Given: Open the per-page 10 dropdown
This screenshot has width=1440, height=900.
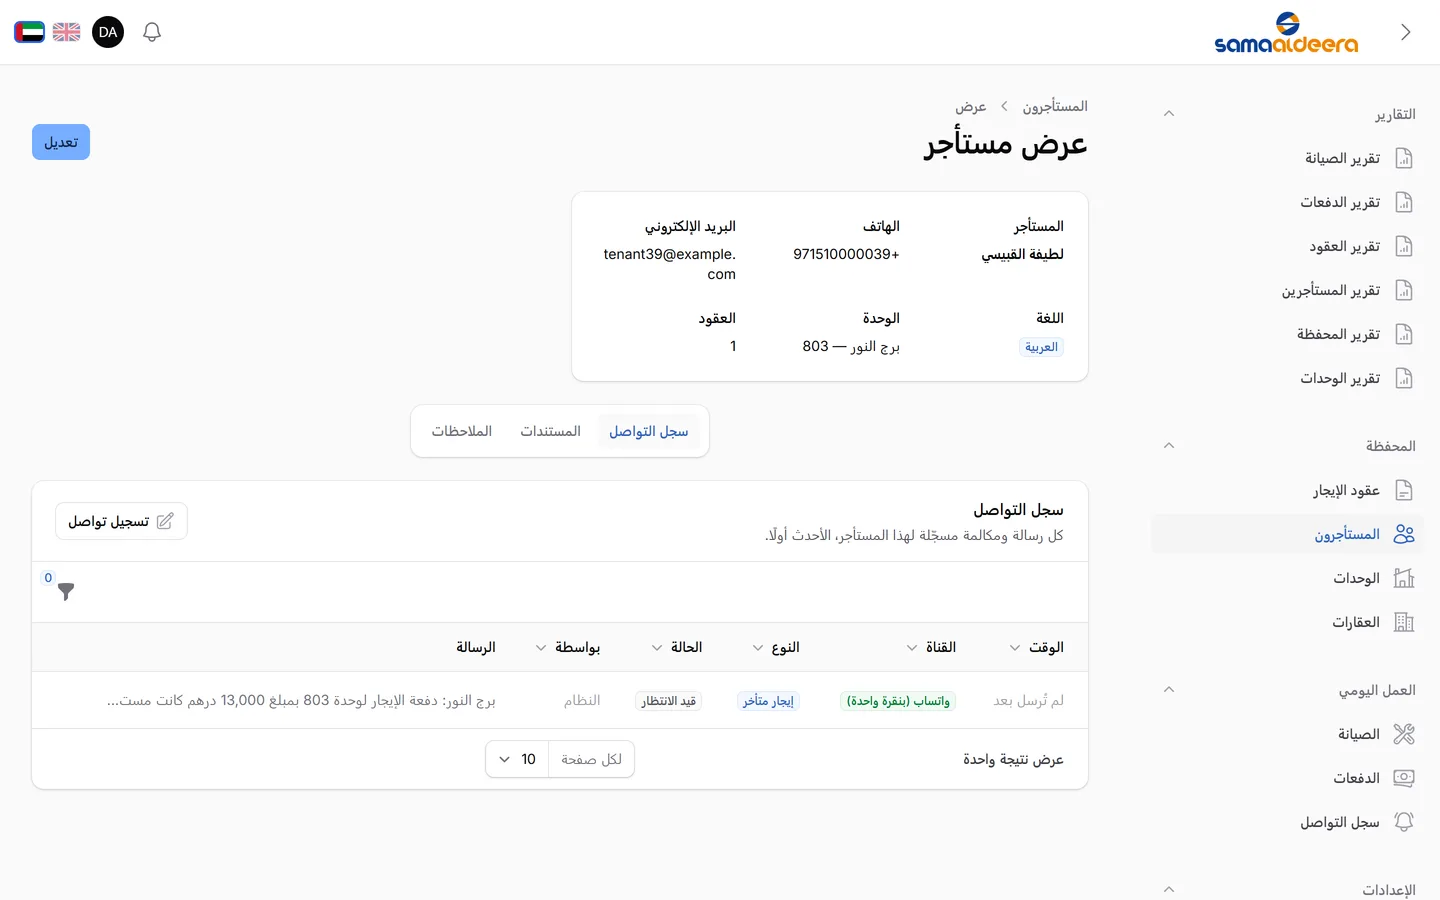Looking at the screenshot, I should 517,759.
